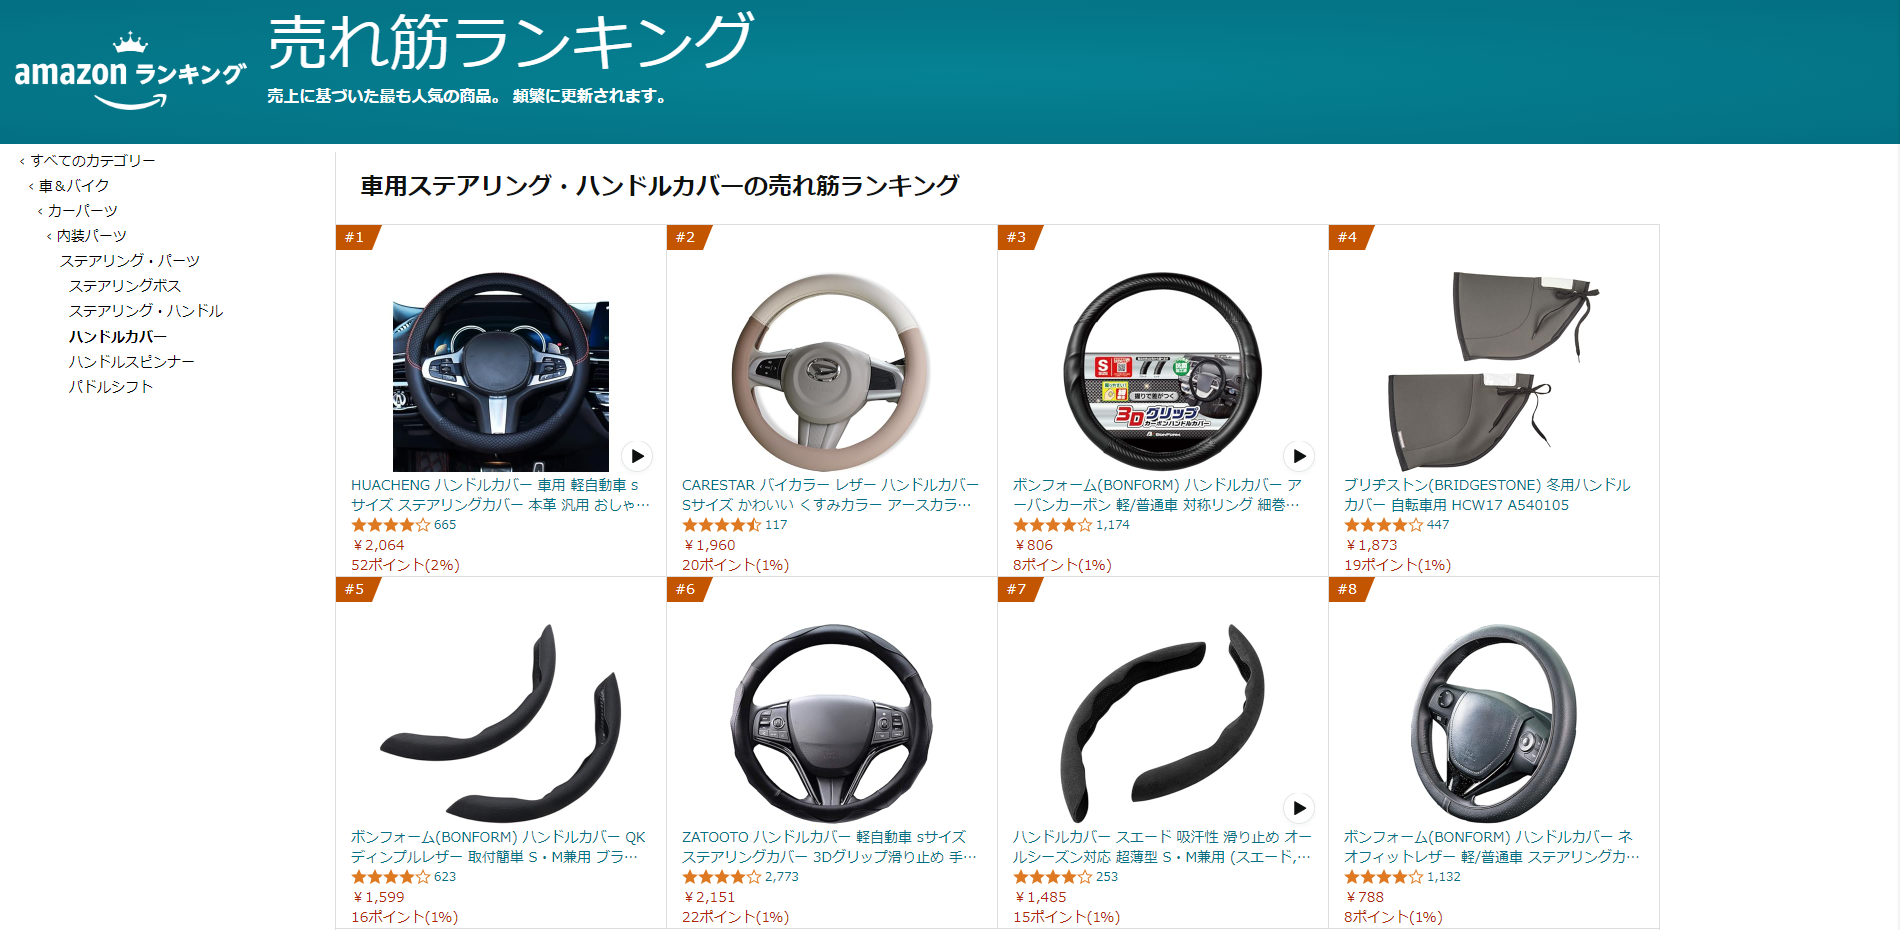Go back to すべてのカテゴリー
1900x930 pixels.
point(92,160)
